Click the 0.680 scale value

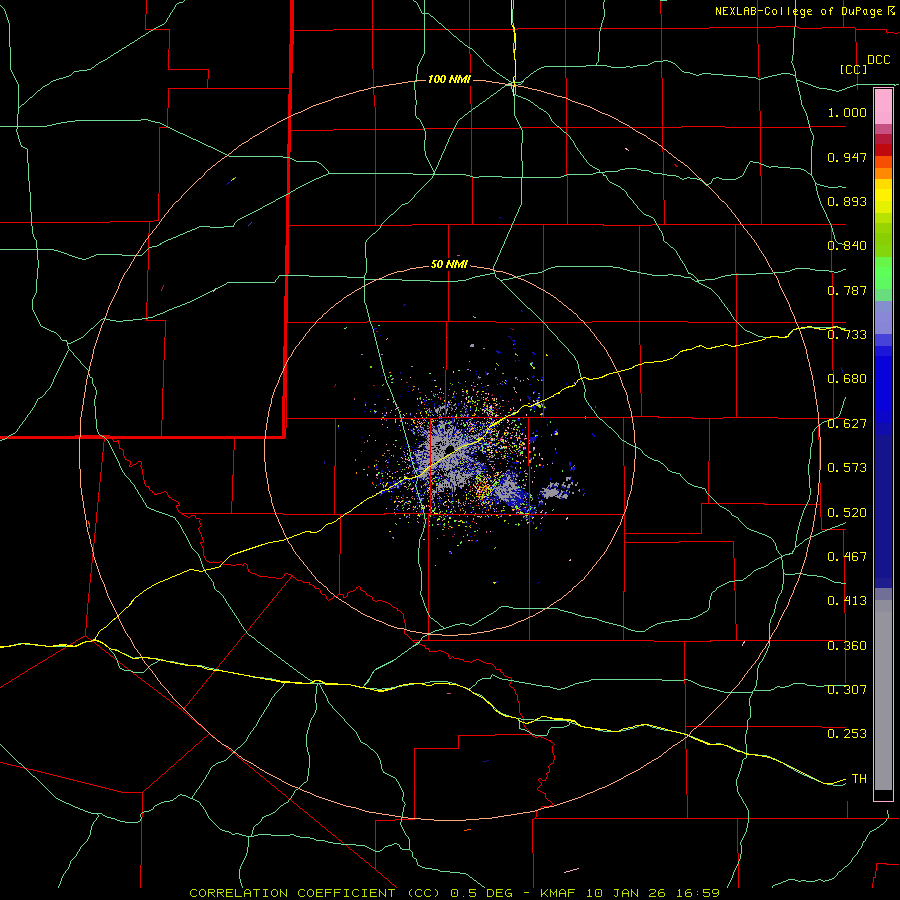tap(847, 379)
